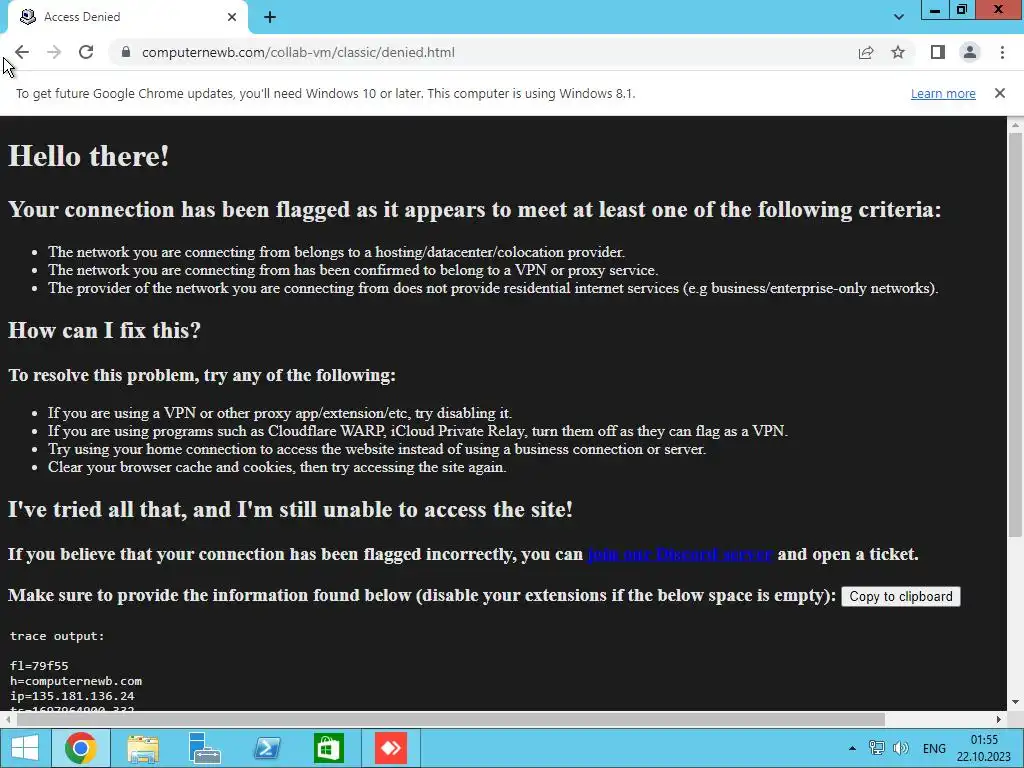This screenshot has height=768, width=1024.
Task: Bookmark this page with the star icon
Action: [x=898, y=52]
